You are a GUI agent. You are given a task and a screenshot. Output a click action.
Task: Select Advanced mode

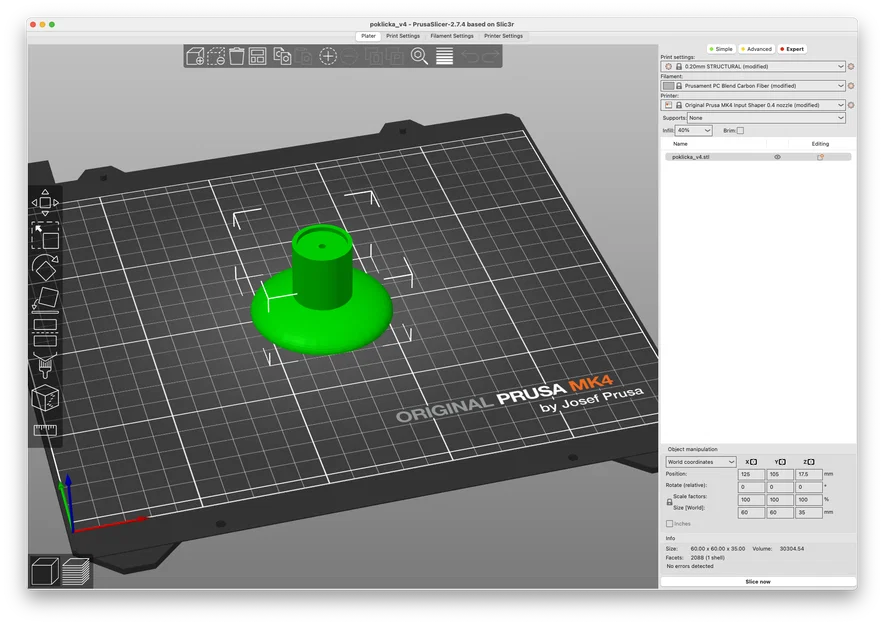(756, 49)
